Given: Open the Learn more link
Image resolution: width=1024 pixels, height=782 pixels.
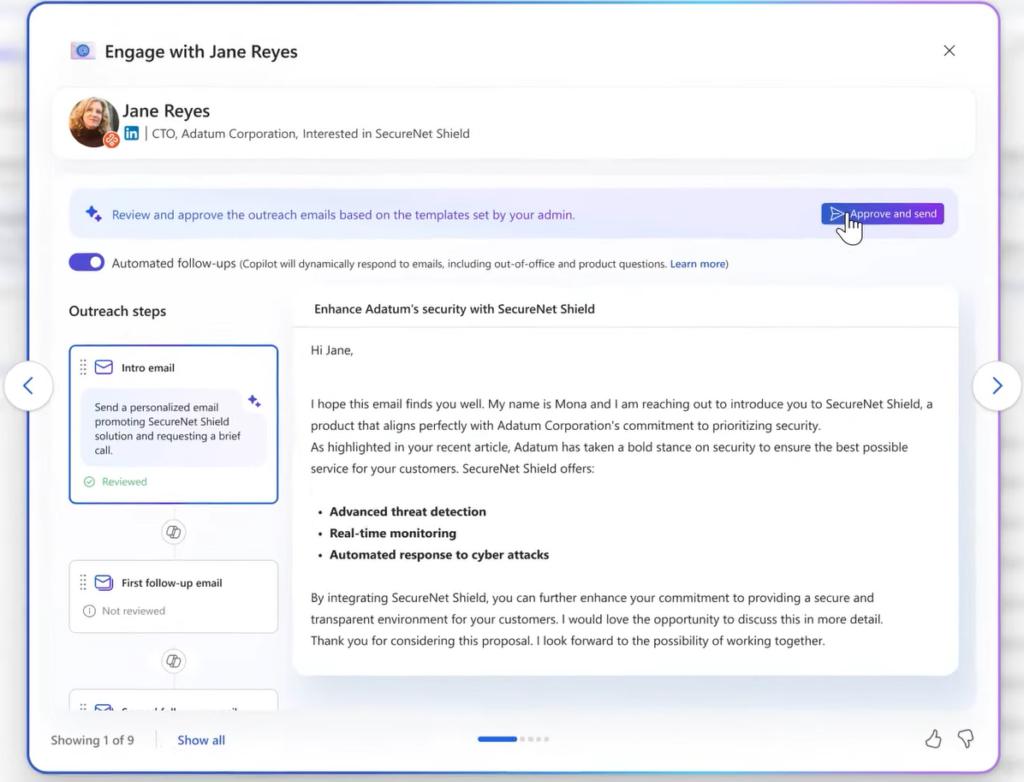Looking at the screenshot, I should click(x=697, y=264).
